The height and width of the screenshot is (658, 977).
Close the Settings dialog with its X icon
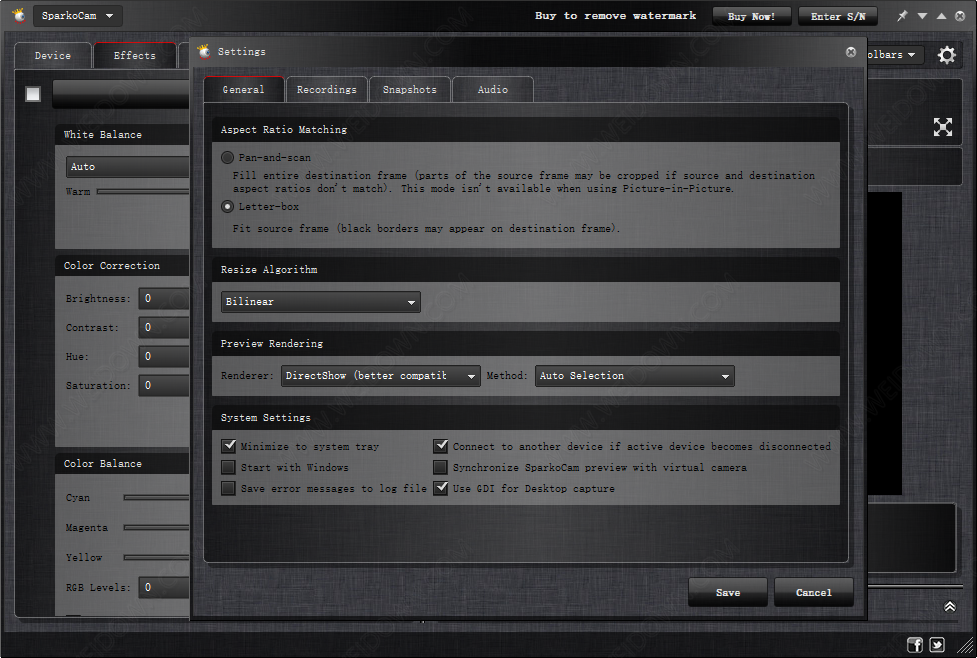point(851,52)
